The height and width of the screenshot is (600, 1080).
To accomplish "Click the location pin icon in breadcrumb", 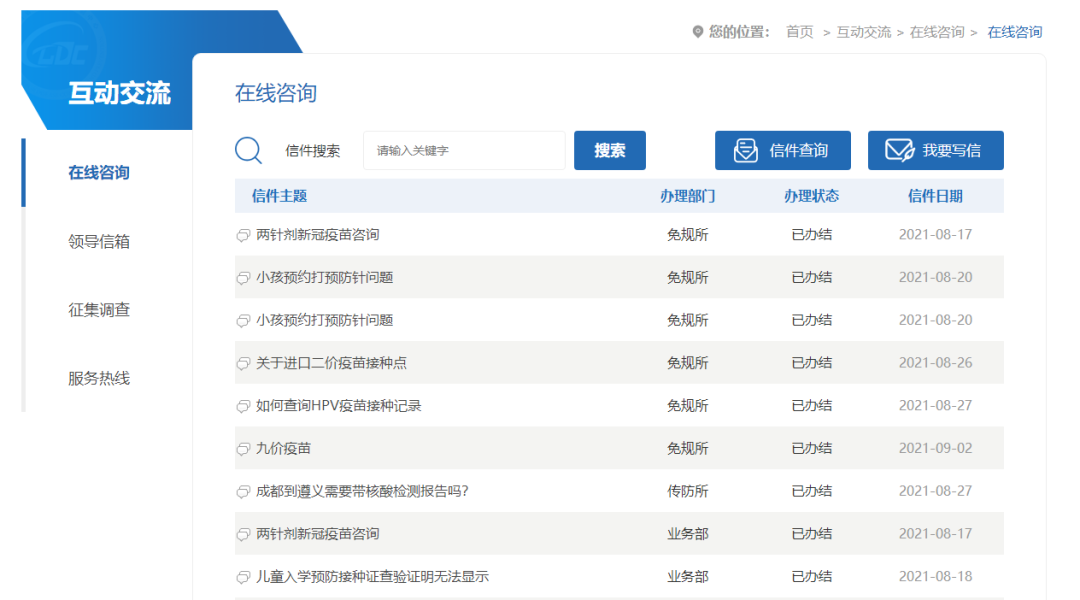I will tap(698, 32).
